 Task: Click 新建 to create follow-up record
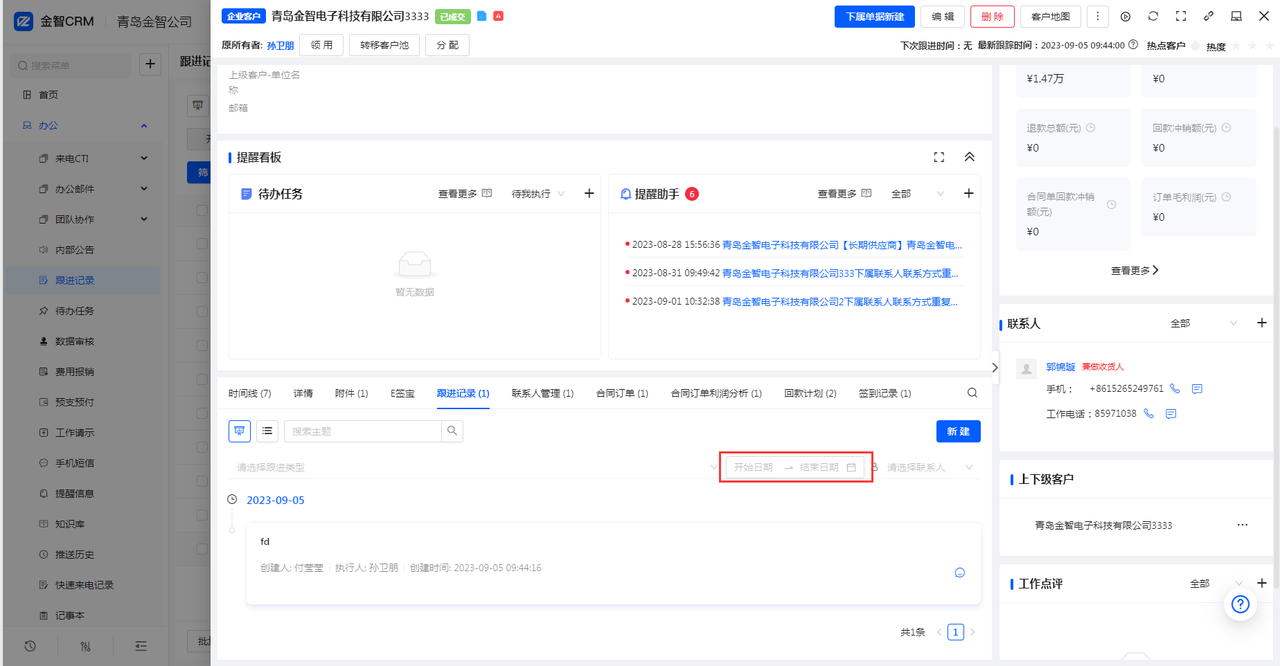(x=958, y=431)
